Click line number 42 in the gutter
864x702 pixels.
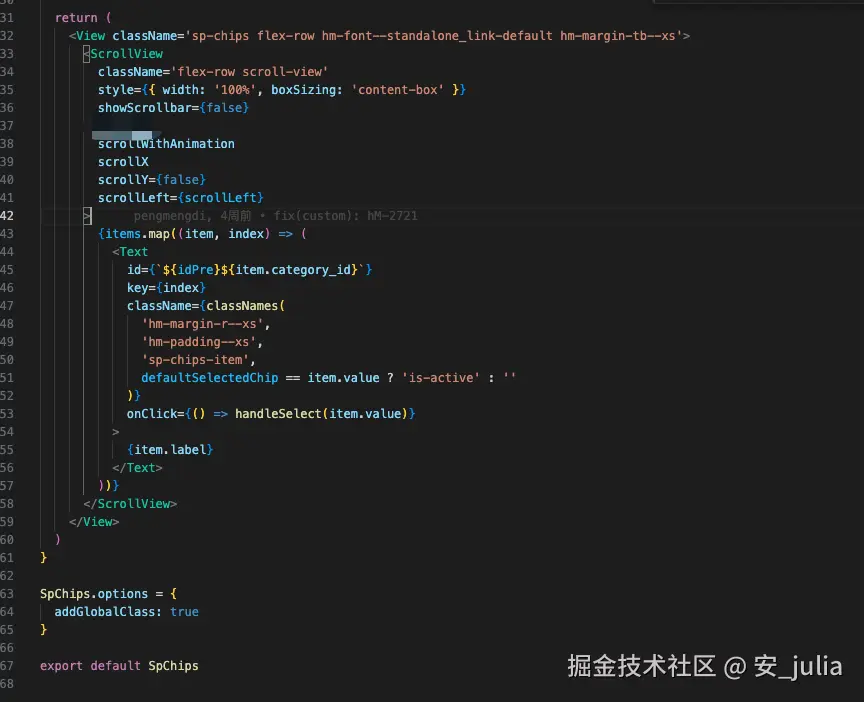(x=7, y=215)
